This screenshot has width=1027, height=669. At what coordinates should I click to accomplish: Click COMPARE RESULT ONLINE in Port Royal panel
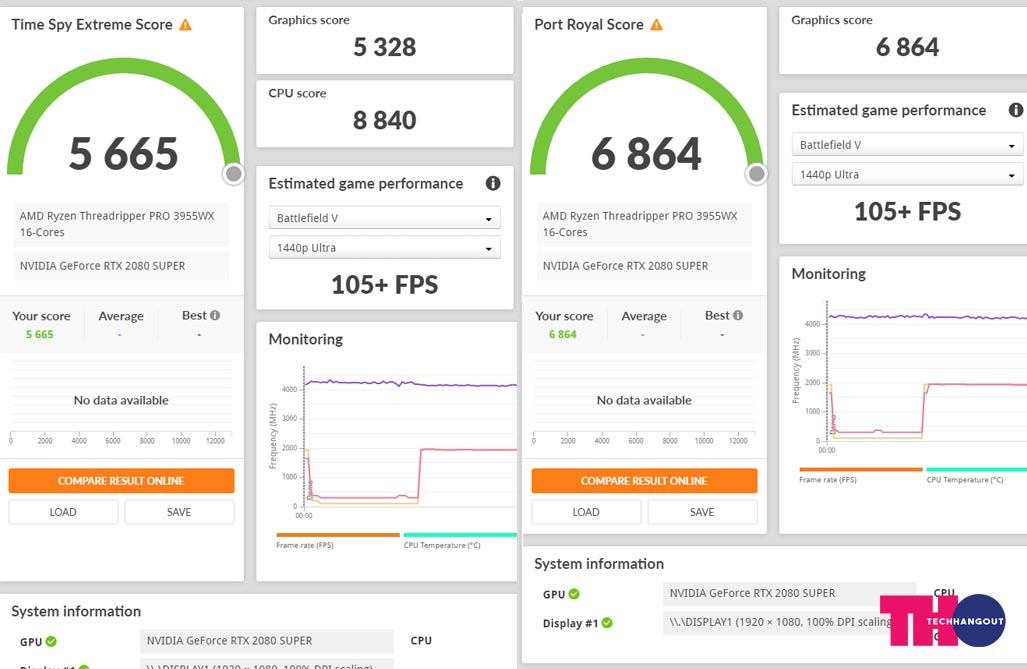coord(644,480)
